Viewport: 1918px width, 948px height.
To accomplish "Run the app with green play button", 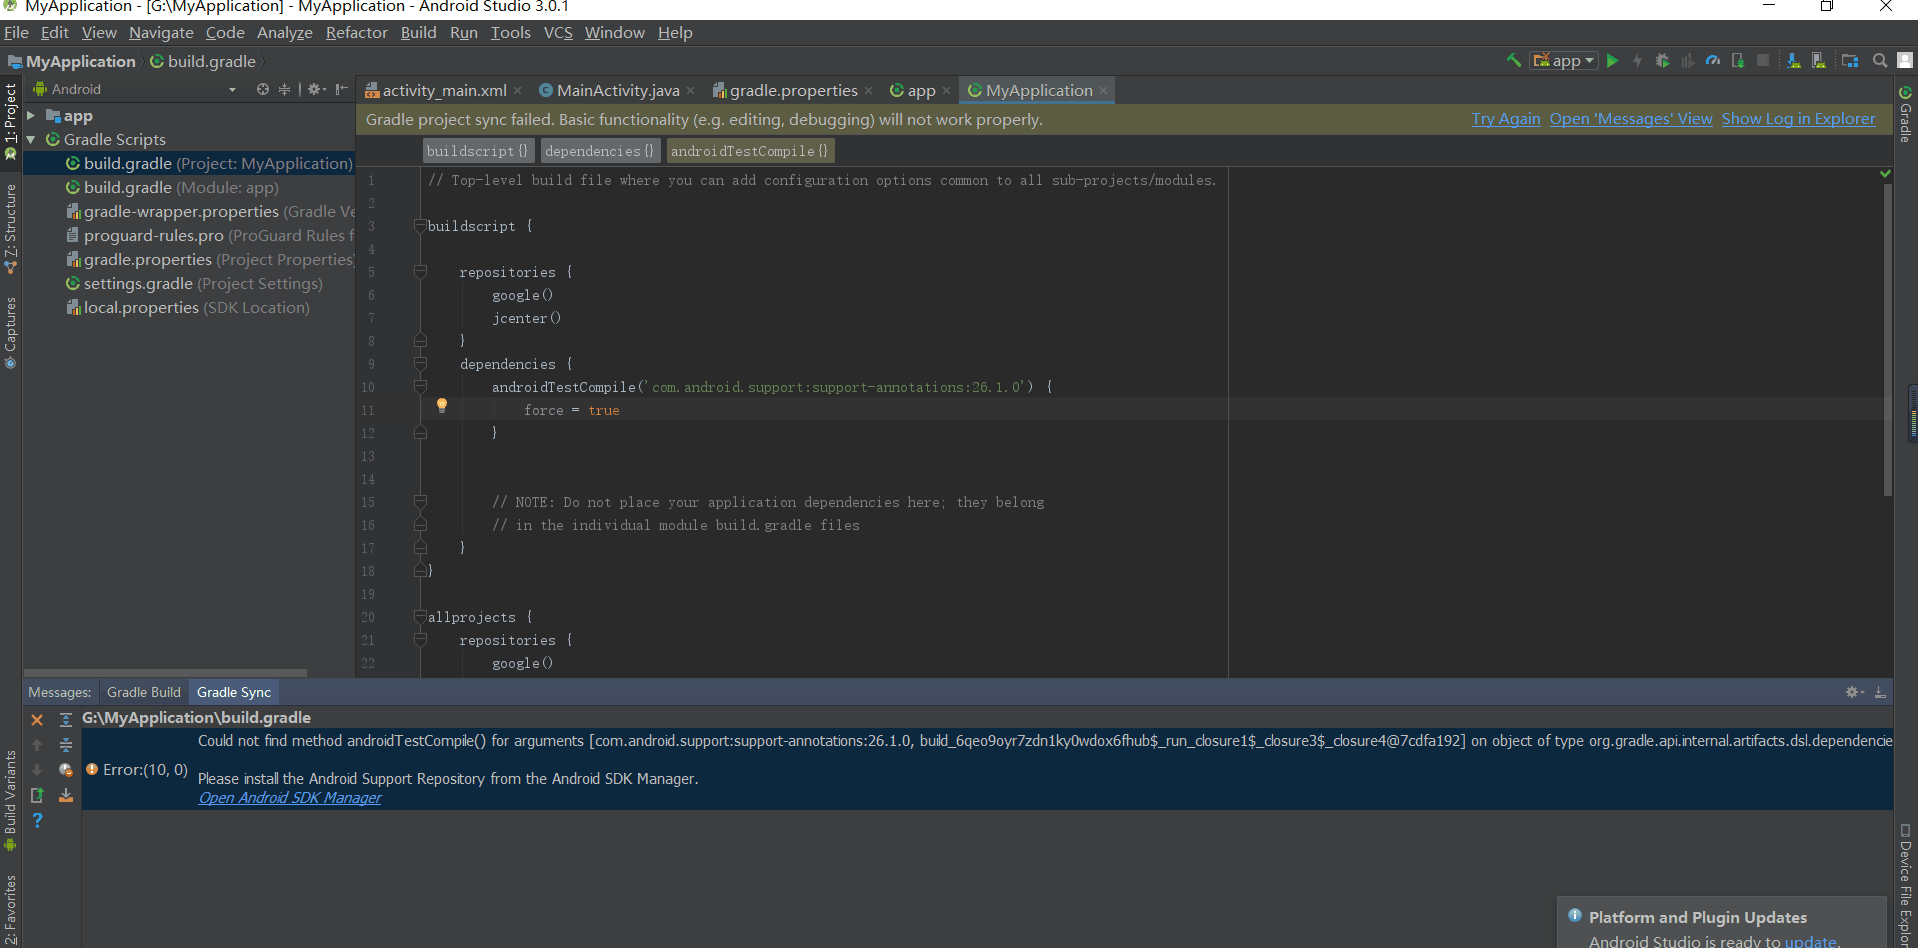I will click(1612, 61).
